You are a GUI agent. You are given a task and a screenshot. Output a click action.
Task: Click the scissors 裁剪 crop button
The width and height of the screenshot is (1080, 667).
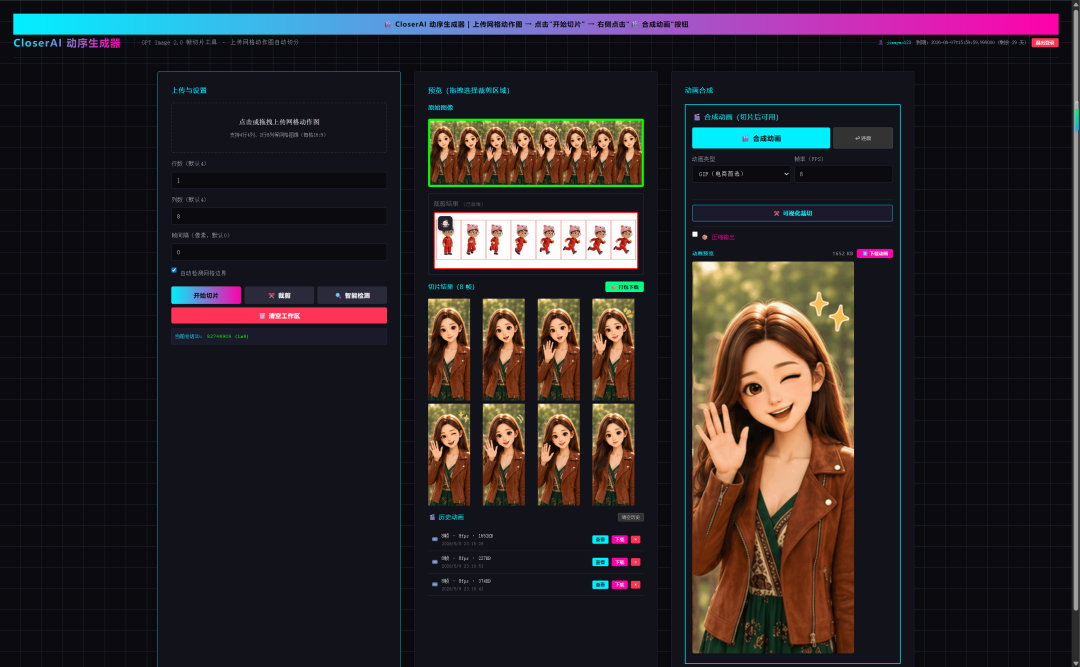[279, 295]
